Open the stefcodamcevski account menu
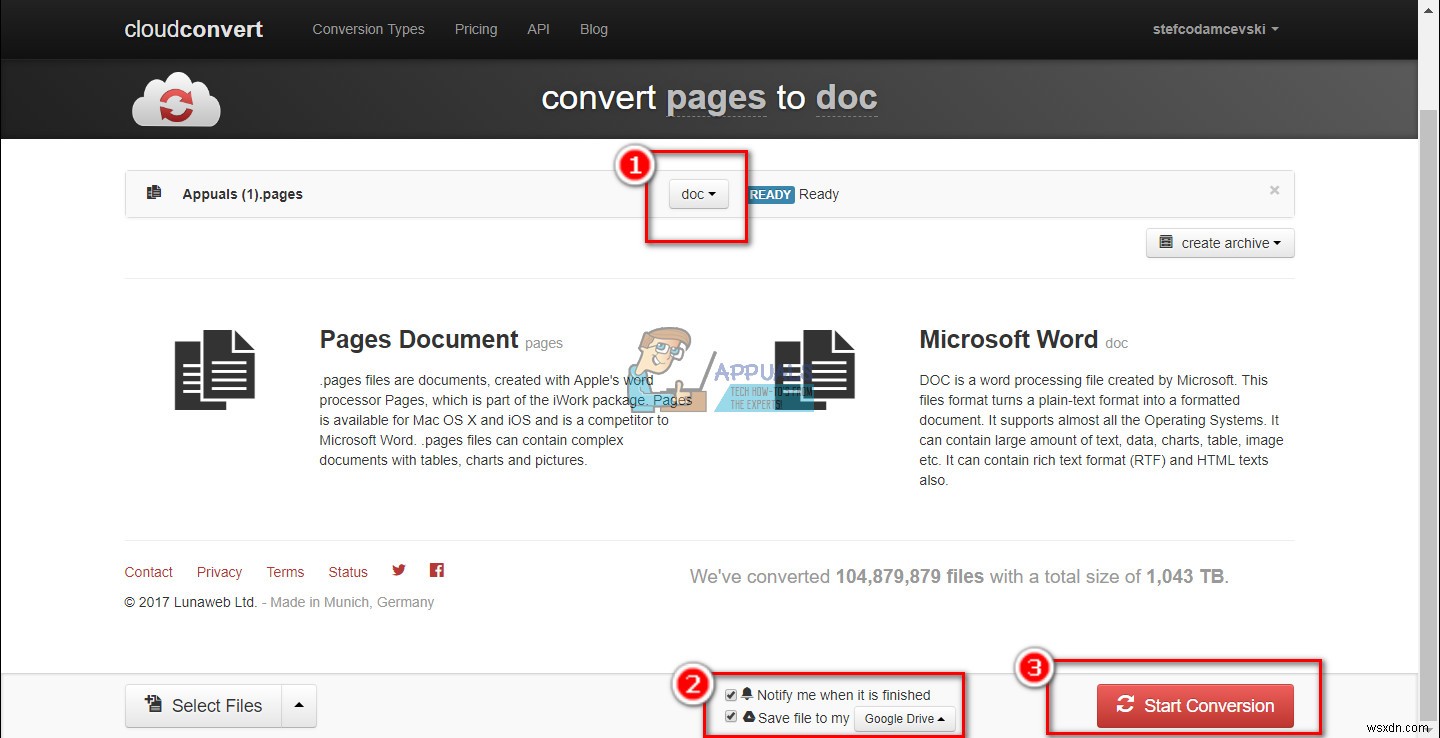This screenshot has height=738, width=1440. coord(1216,29)
